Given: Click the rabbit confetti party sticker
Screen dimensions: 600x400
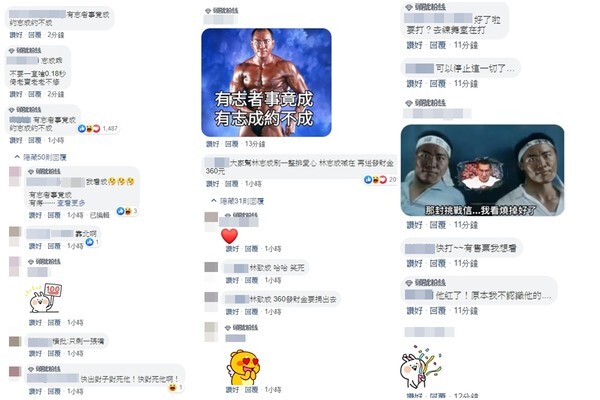Looking at the screenshot, I should click(x=421, y=366).
